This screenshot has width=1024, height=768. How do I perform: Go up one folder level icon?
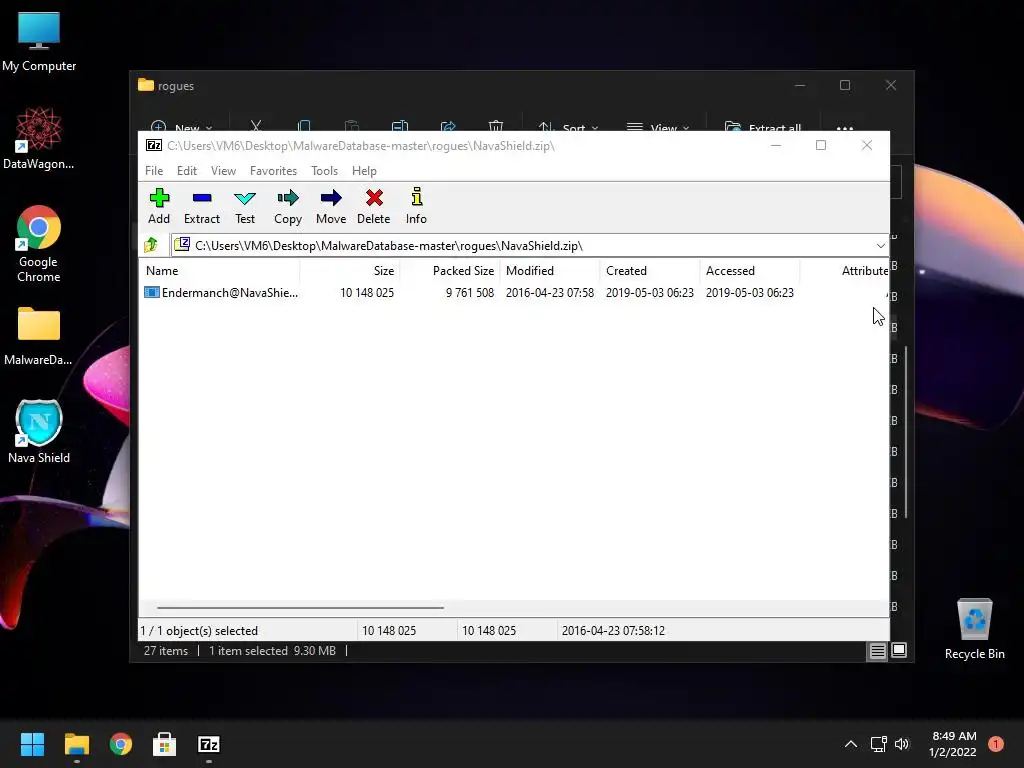(152, 245)
